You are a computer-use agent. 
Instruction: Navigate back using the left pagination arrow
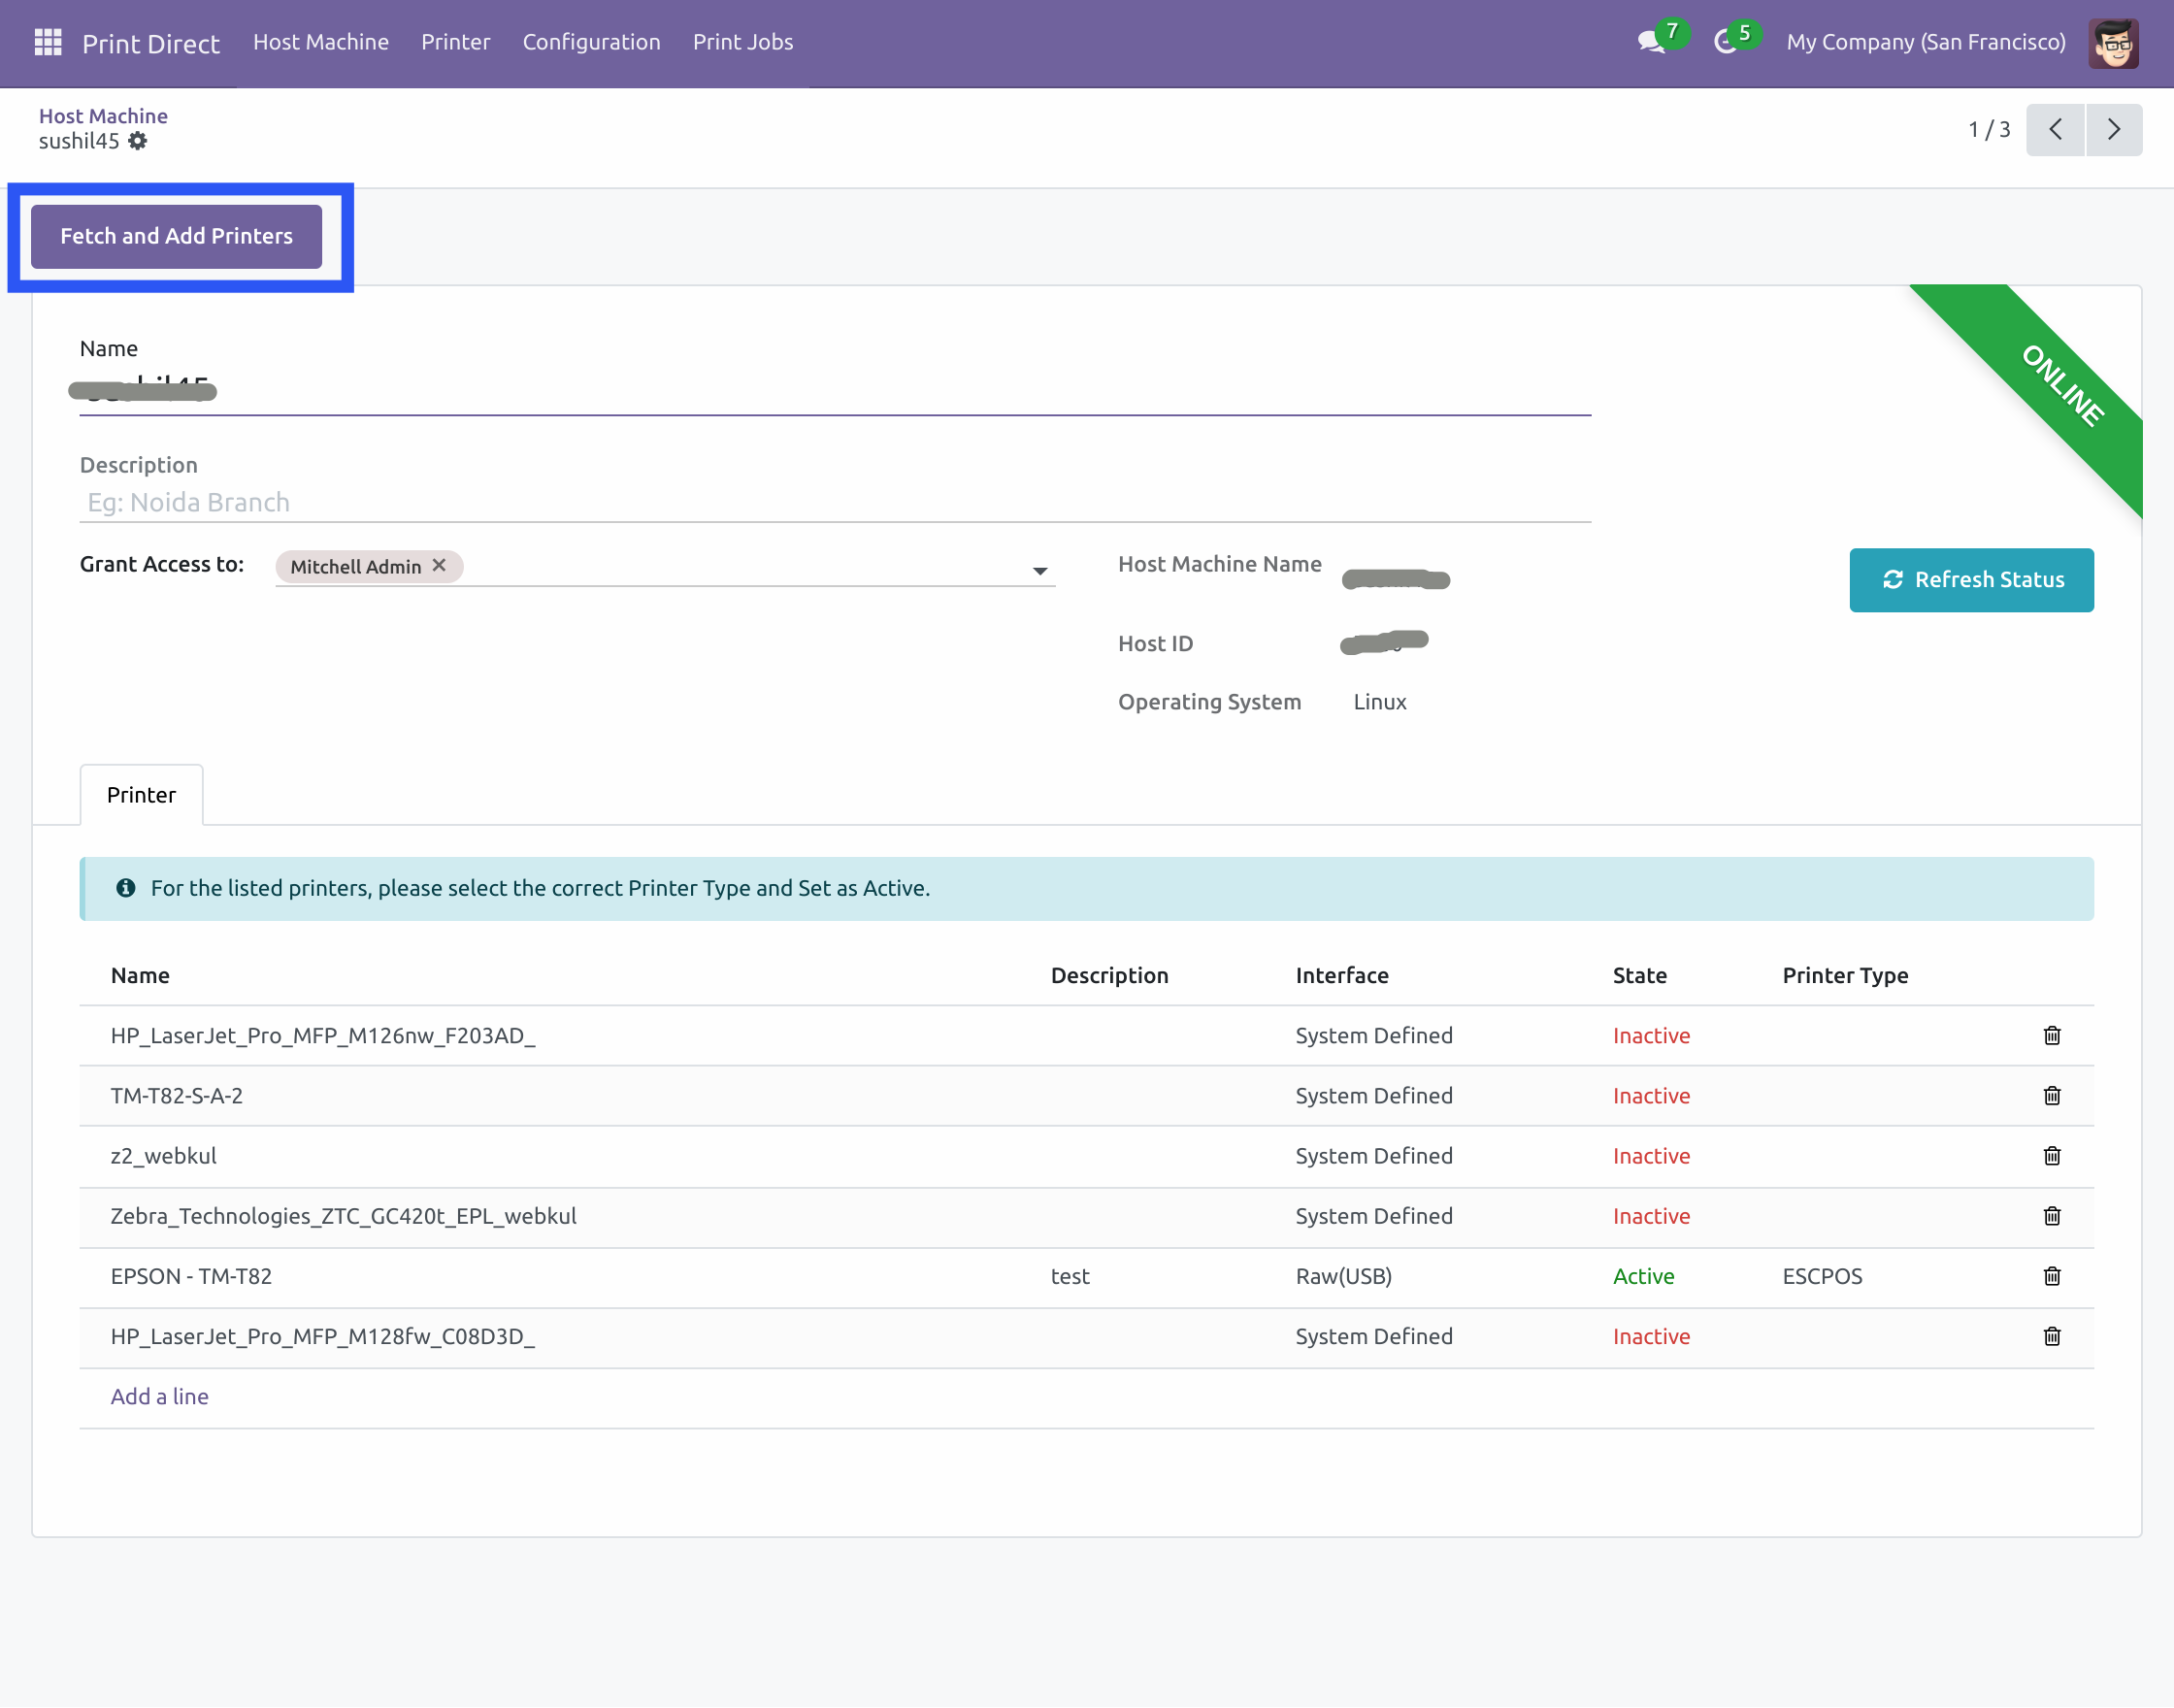tap(2055, 129)
